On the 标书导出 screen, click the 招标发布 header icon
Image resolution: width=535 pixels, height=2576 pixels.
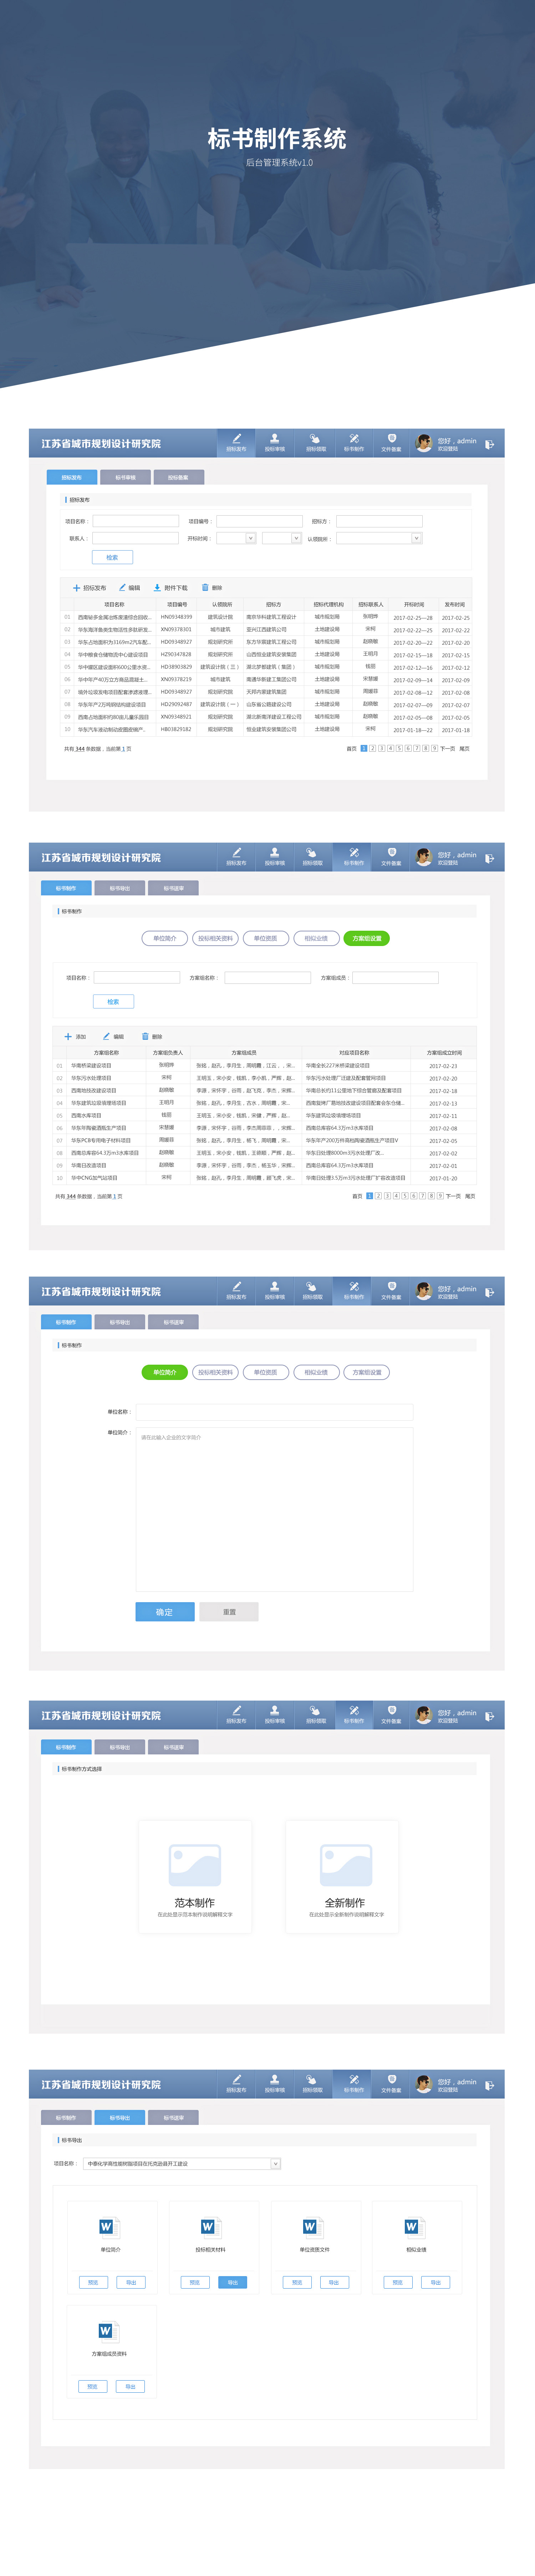pyautogui.click(x=236, y=2079)
